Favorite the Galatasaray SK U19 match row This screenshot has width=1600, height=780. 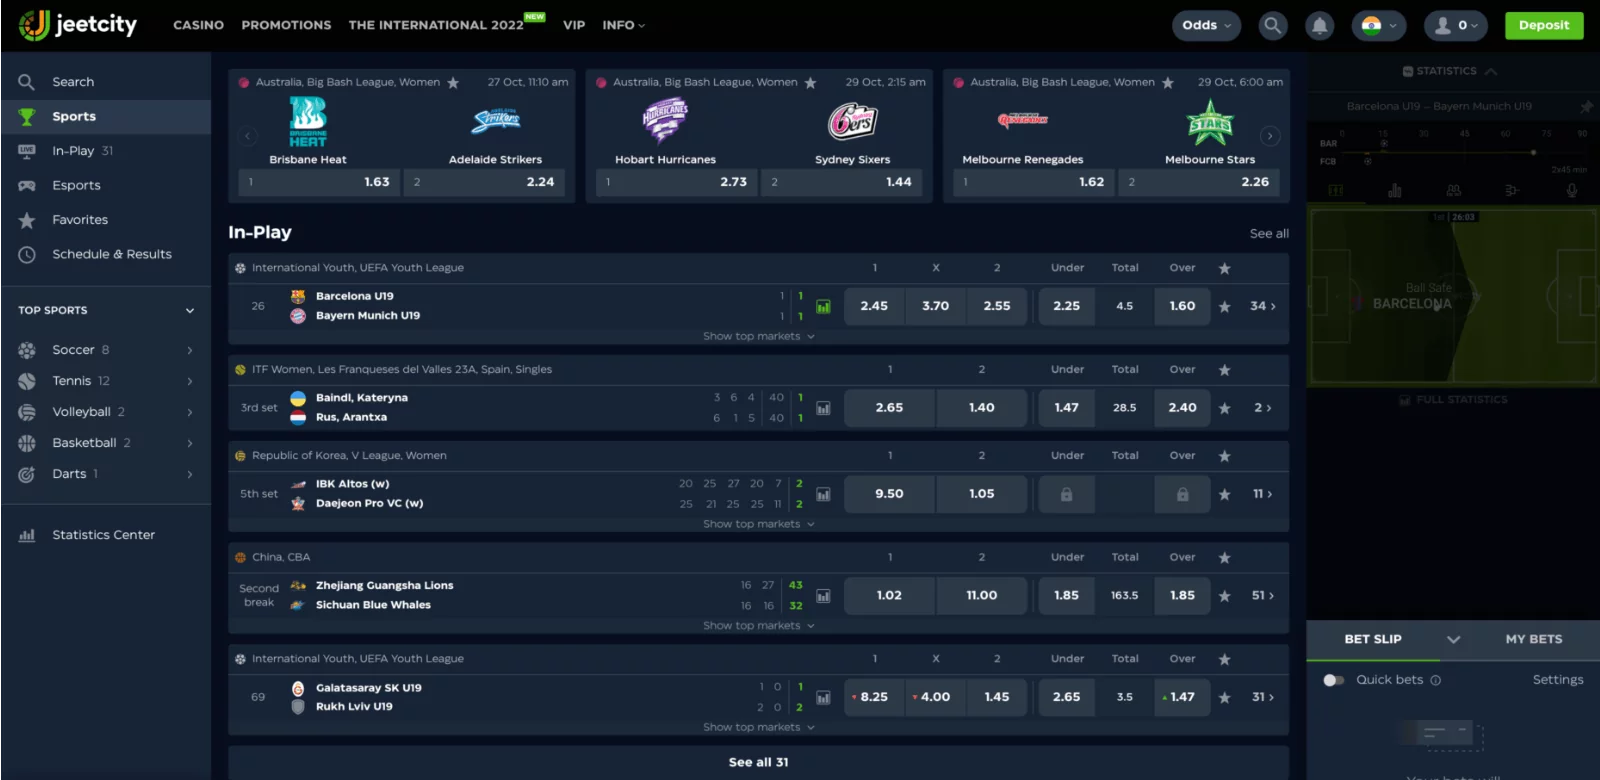click(x=1224, y=697)
